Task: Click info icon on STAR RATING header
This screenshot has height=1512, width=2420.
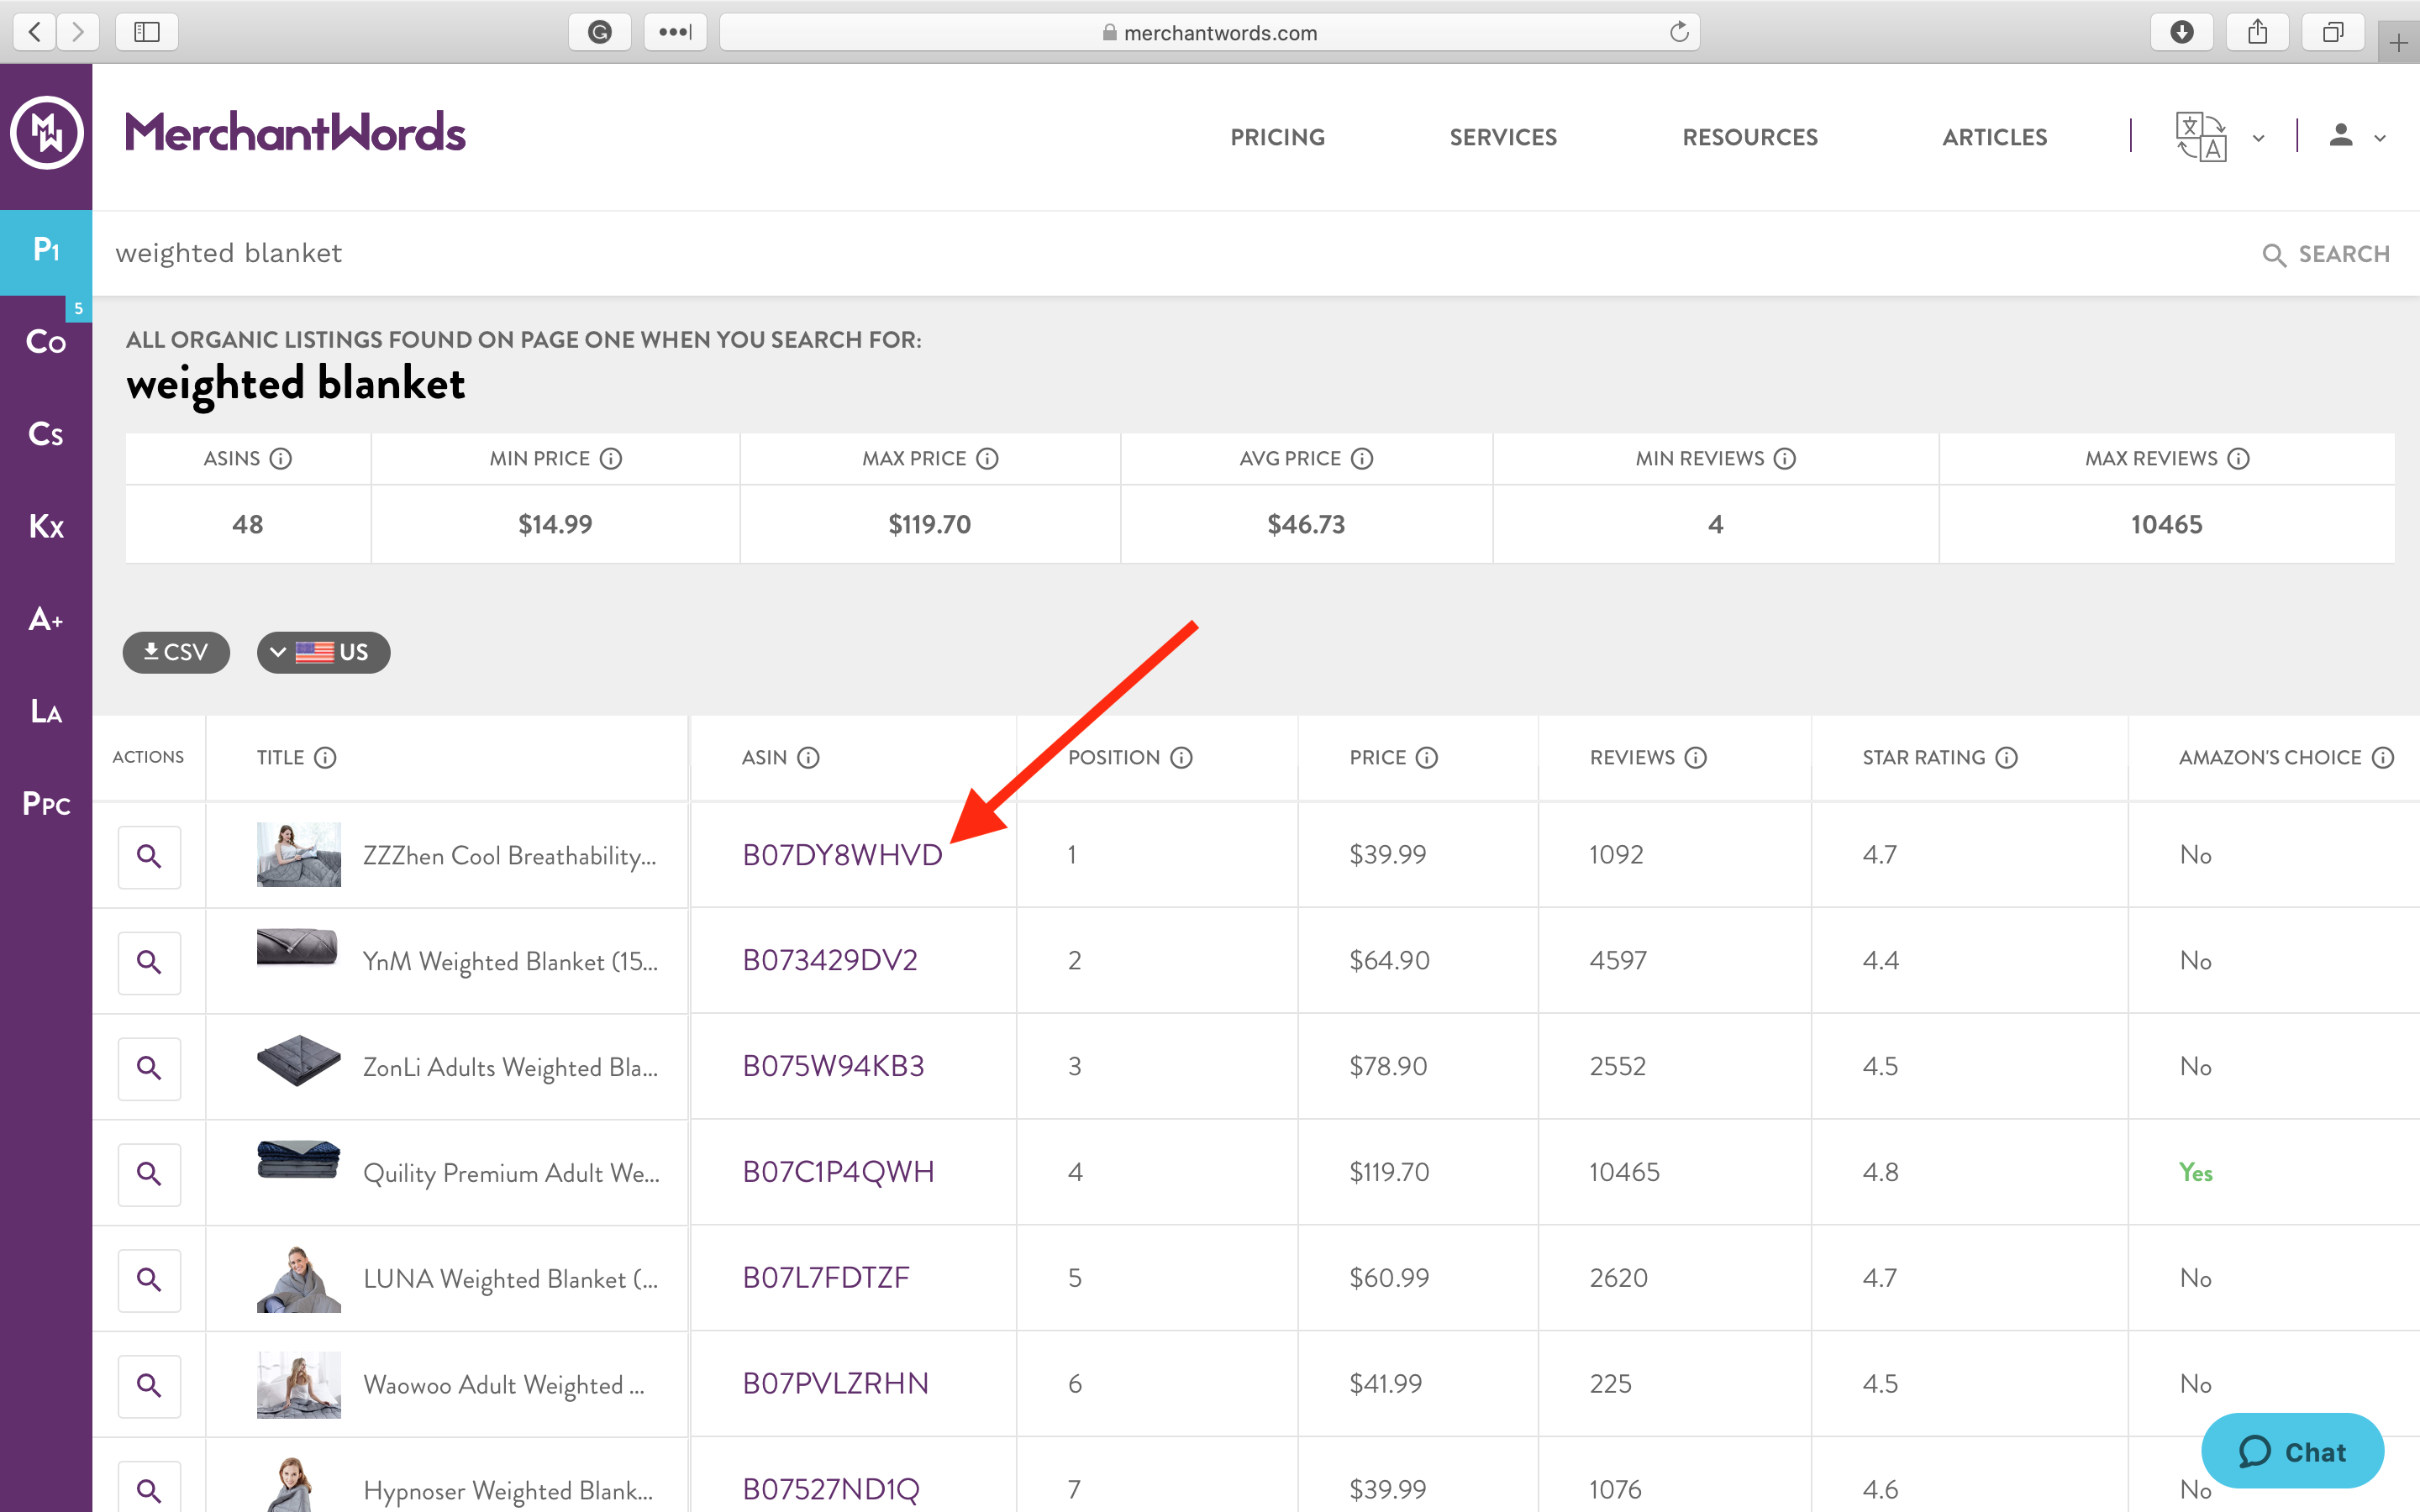Action: pos(2007,758)
